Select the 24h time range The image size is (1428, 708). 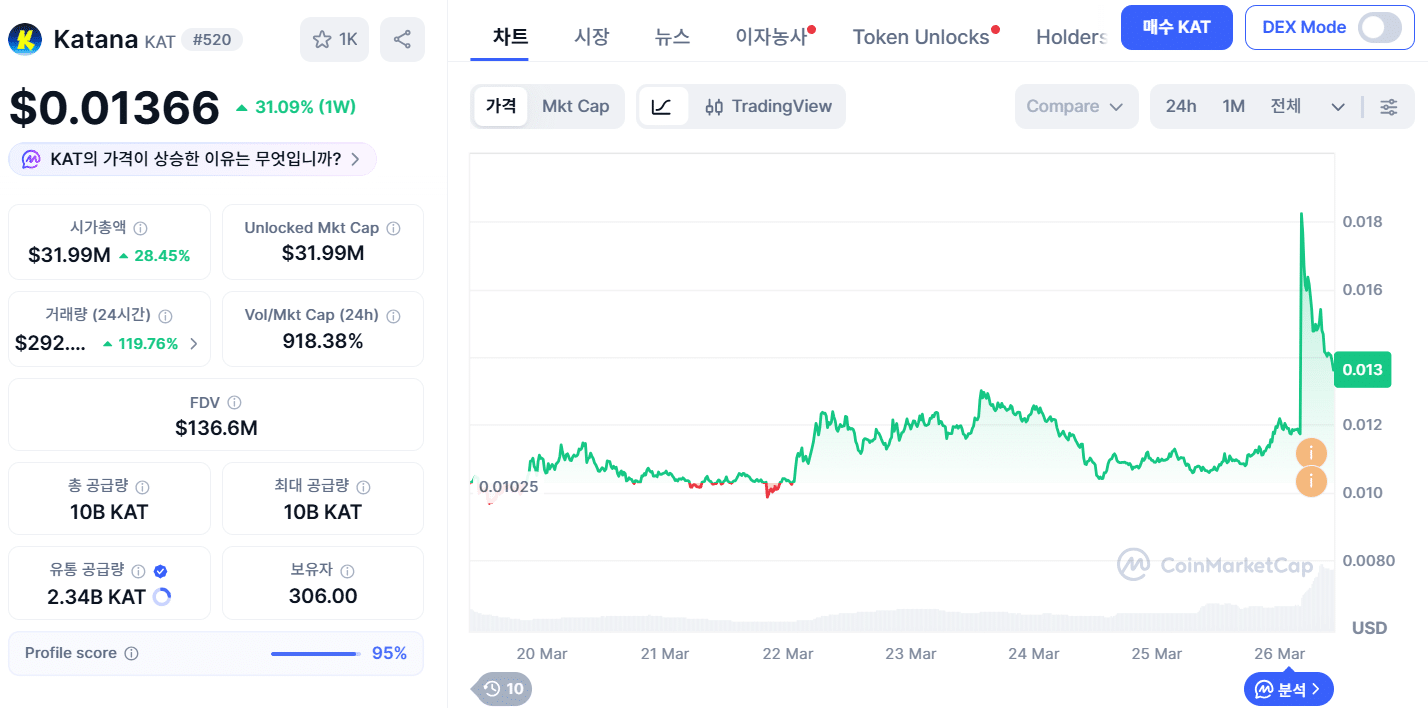1181,106
